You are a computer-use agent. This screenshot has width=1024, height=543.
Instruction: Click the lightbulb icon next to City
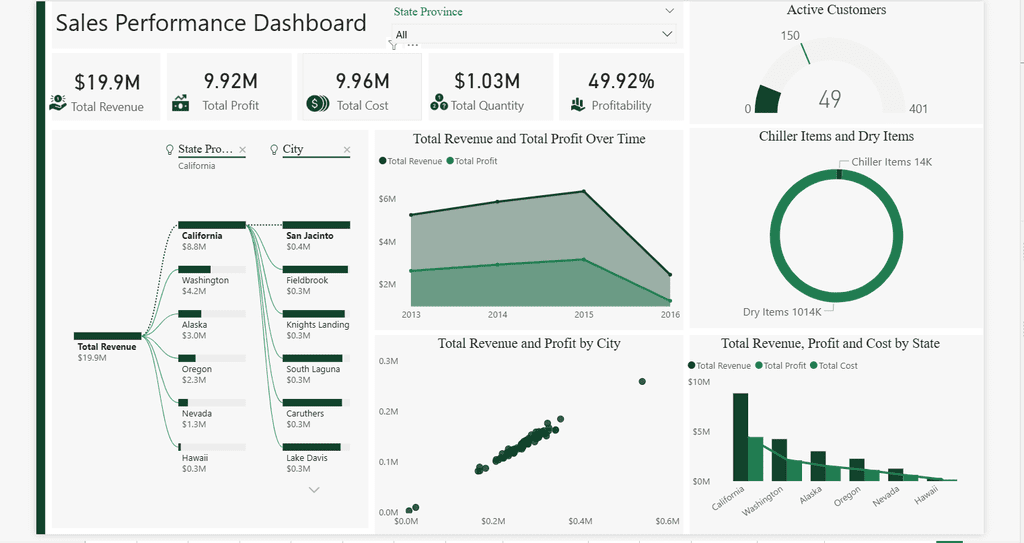point(274,150)
